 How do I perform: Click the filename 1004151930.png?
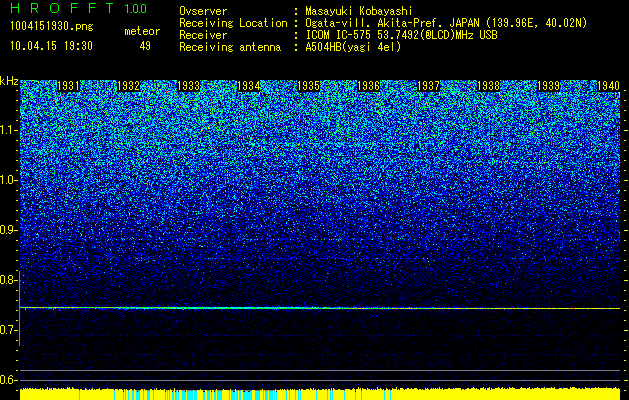pyautogui.click(x=52, y=27)
